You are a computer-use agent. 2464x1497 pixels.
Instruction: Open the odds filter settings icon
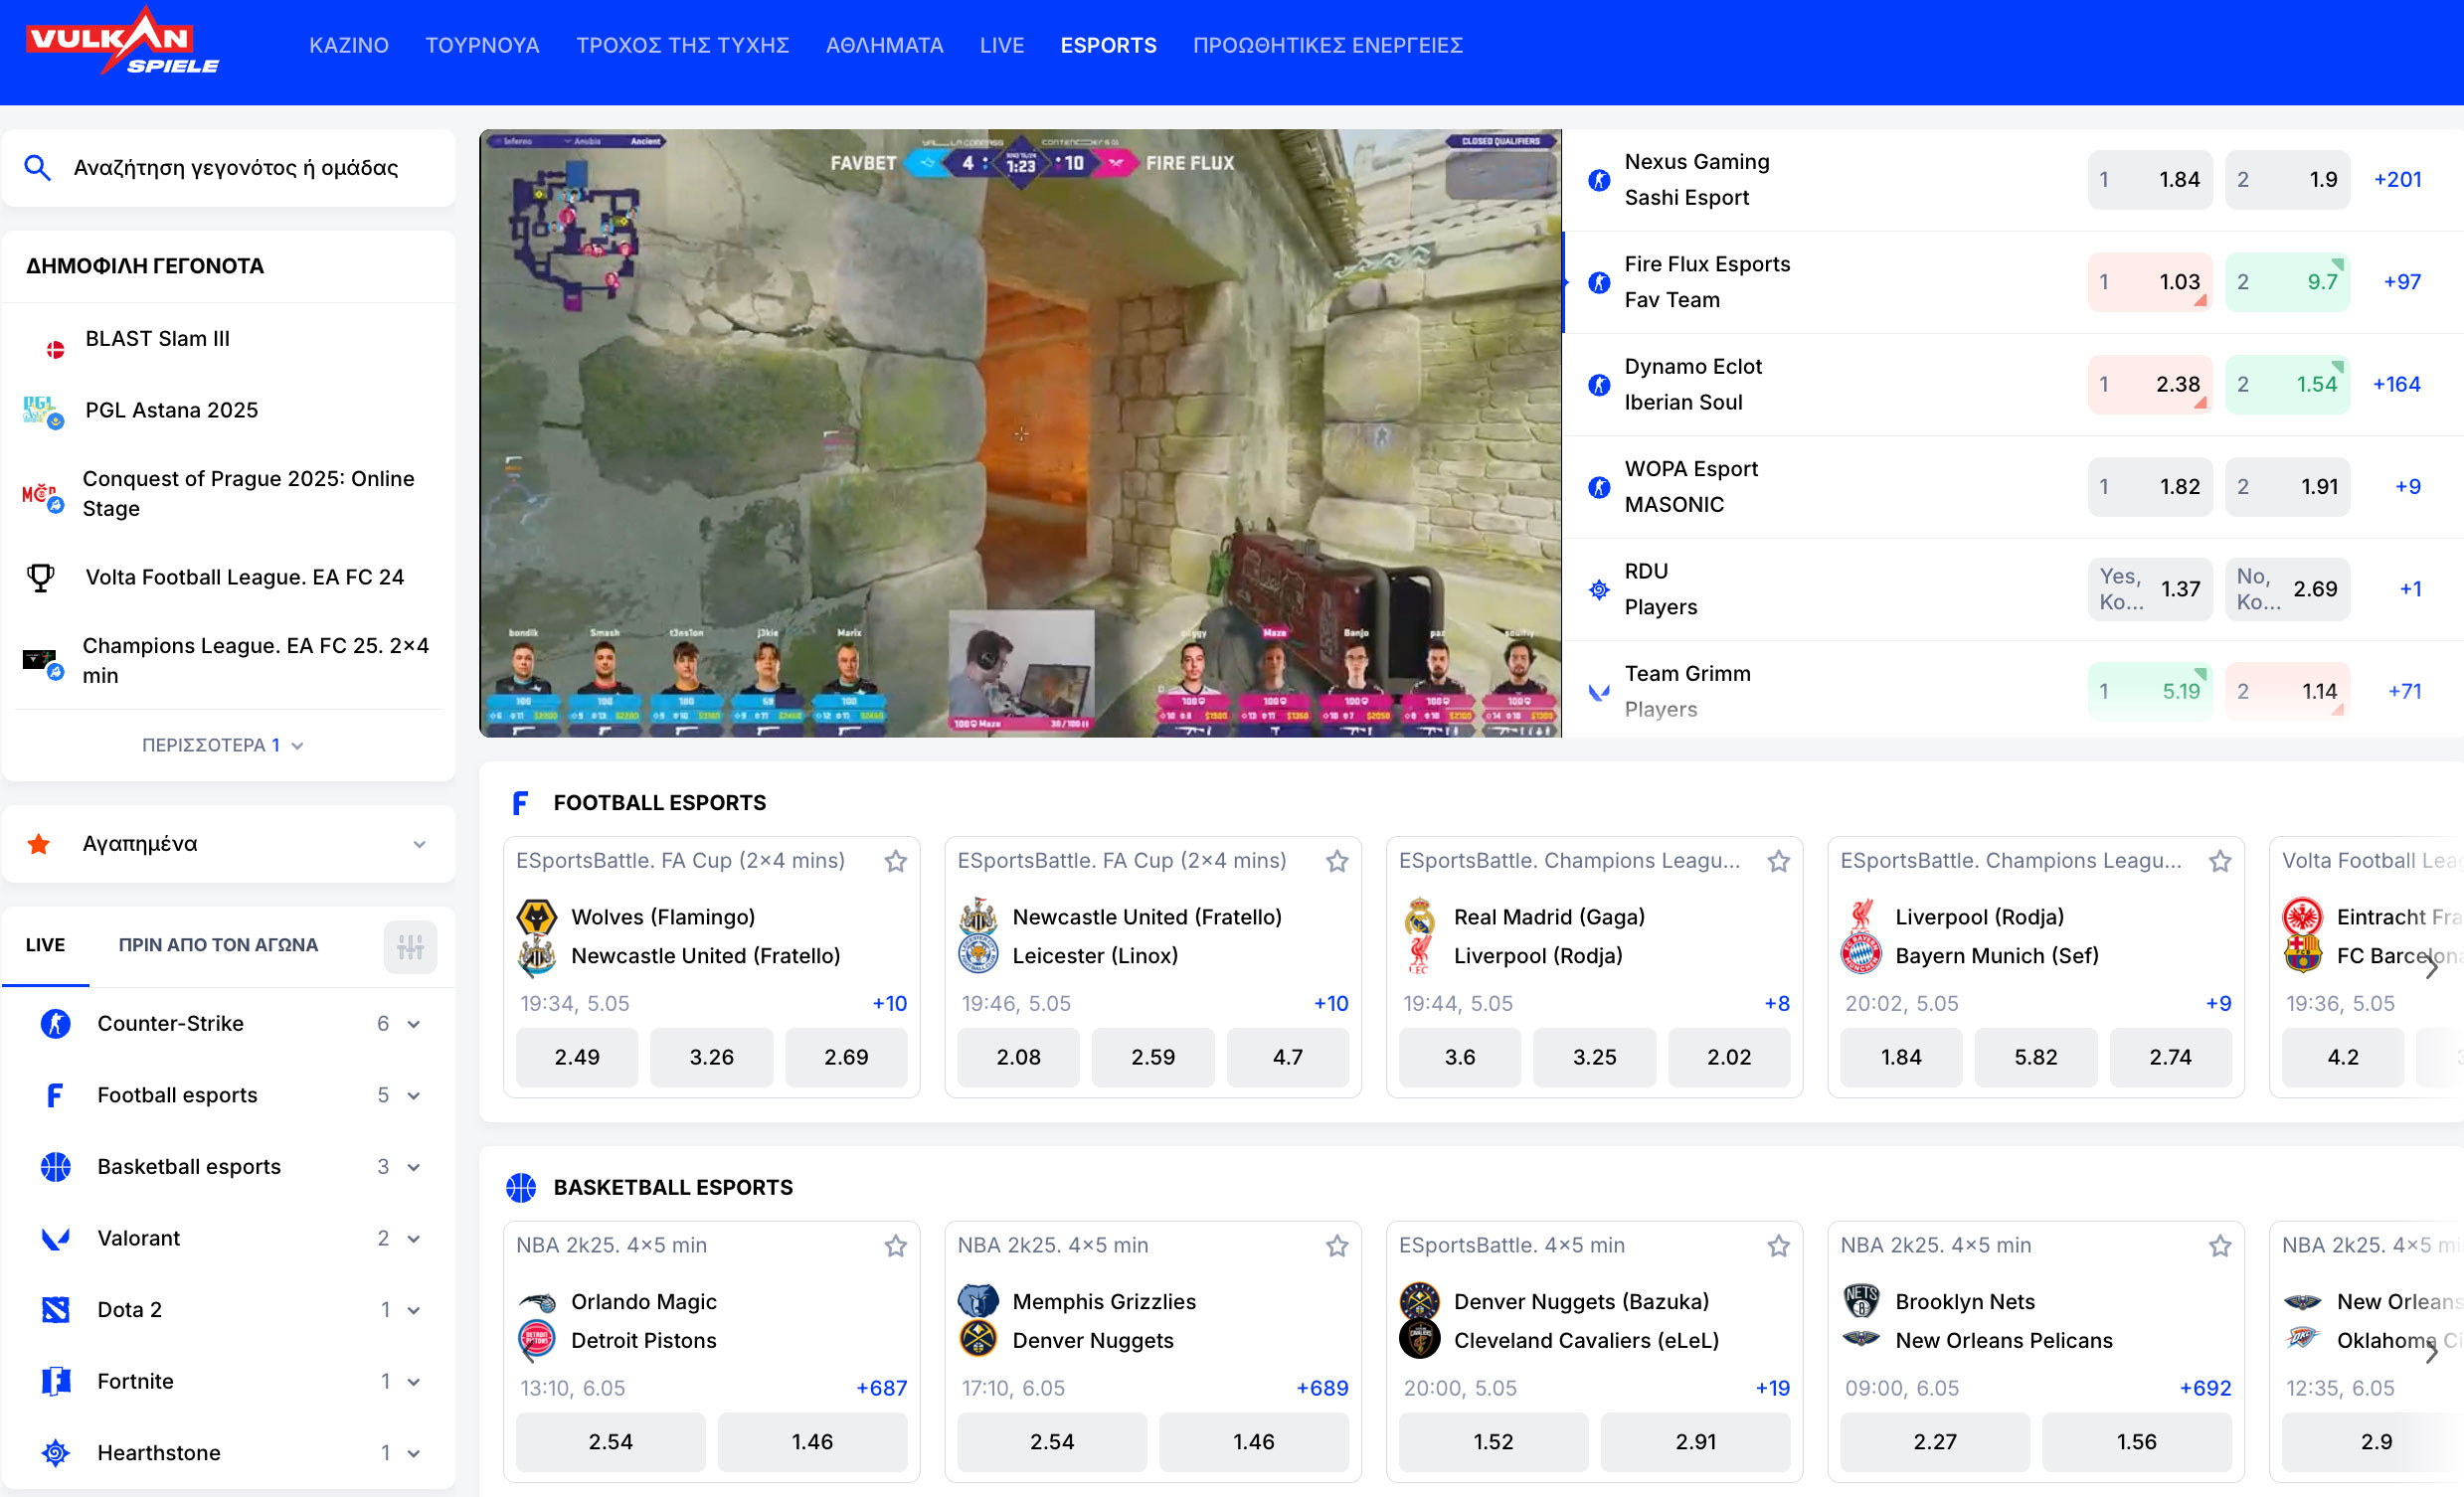point(410,946)
